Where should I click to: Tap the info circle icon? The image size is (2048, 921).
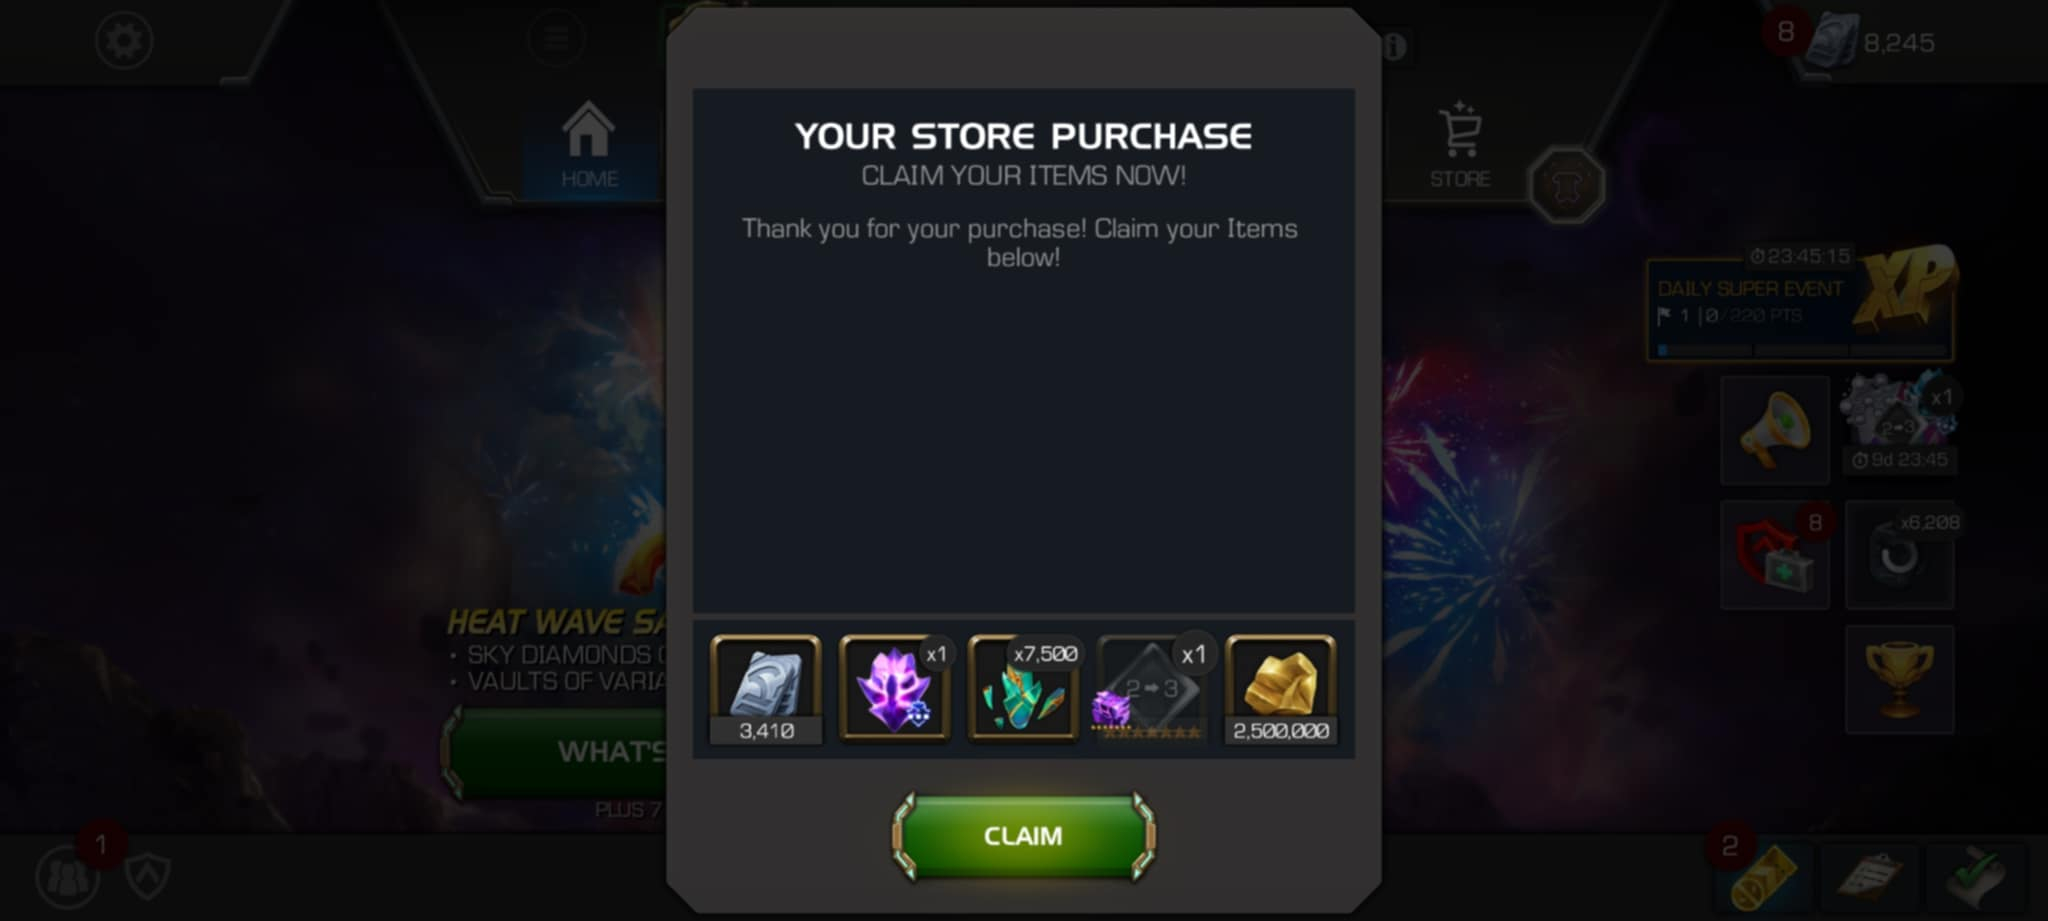[x=1395, y=46]
